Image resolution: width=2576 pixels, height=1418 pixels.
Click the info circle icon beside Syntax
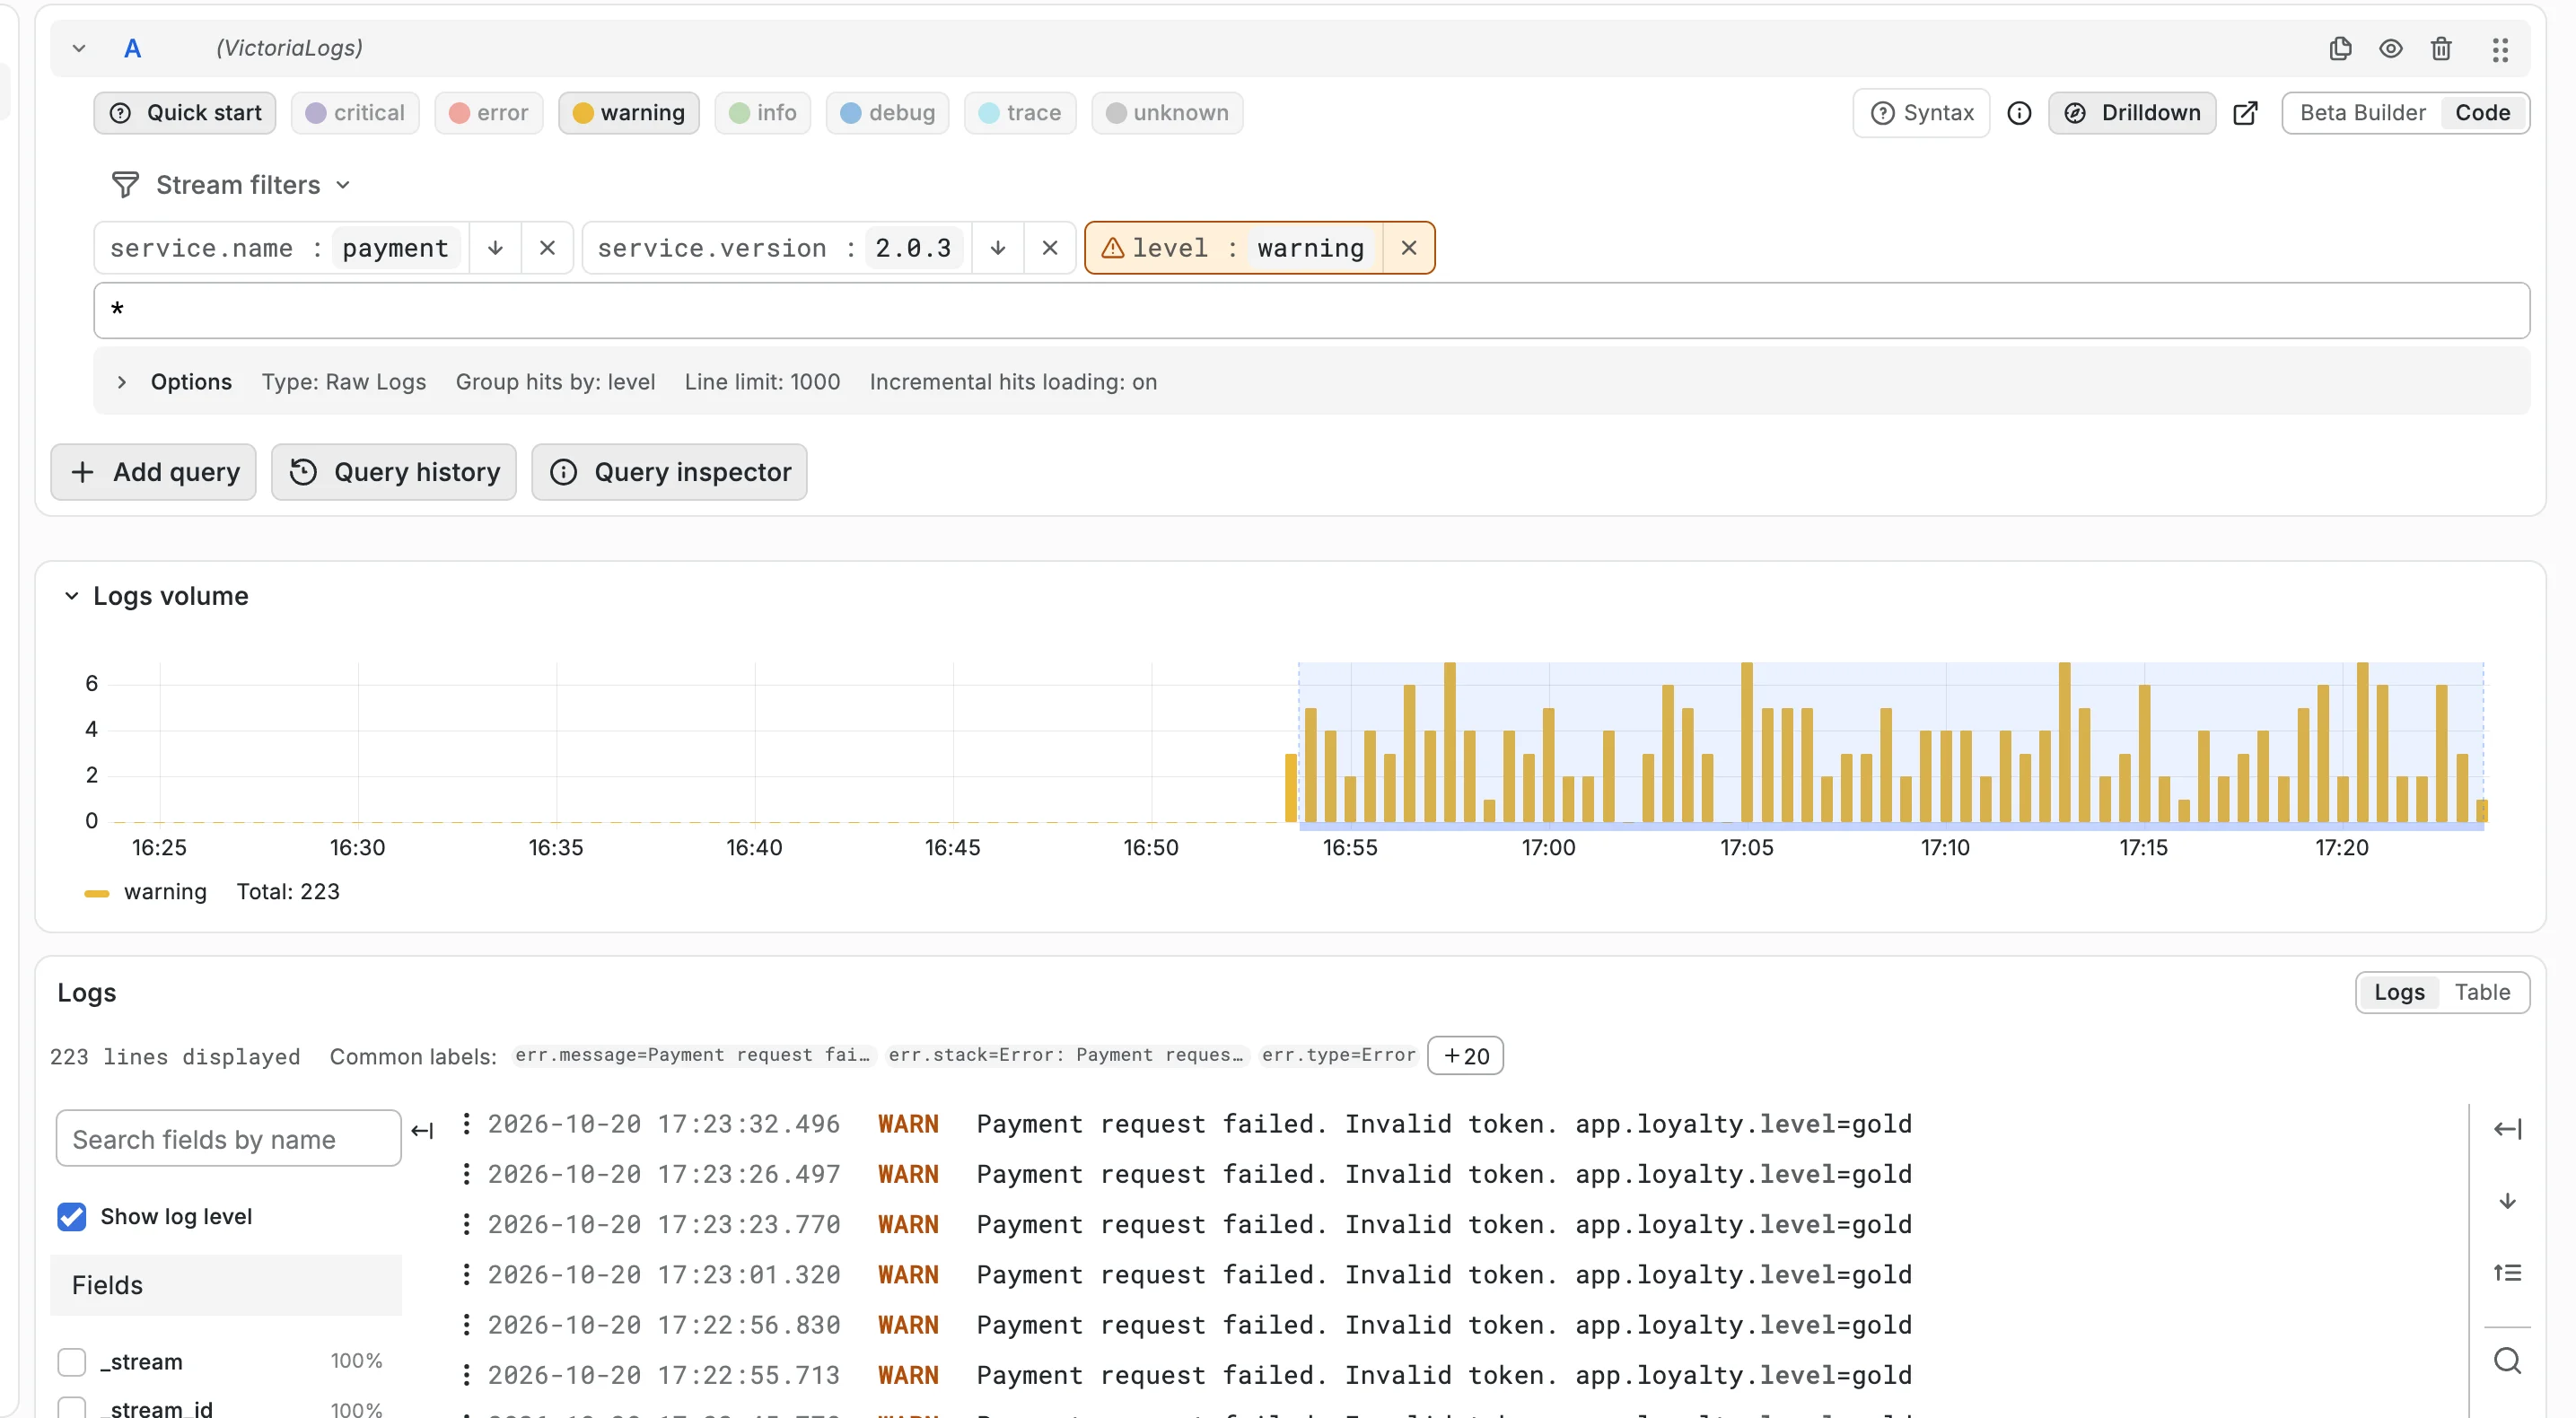[2019, 113]
